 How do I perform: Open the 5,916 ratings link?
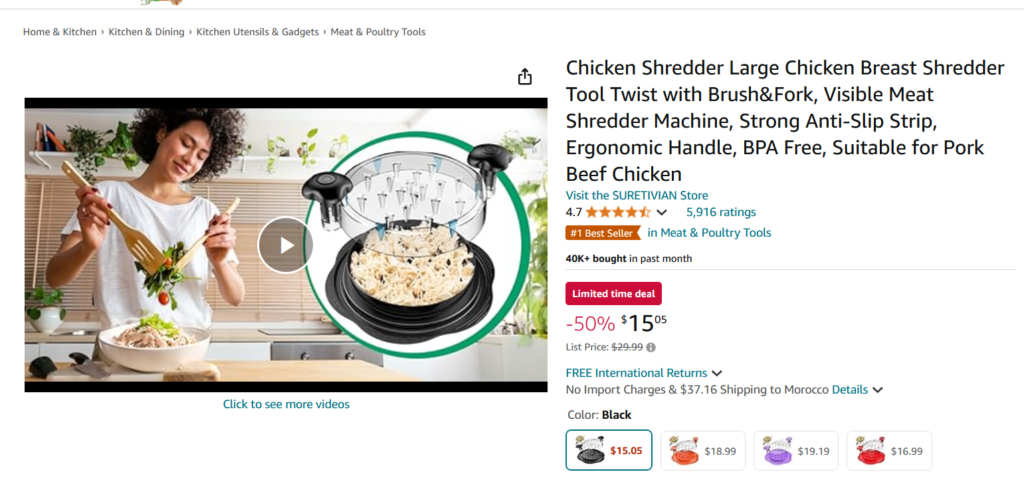coord(721,212)
